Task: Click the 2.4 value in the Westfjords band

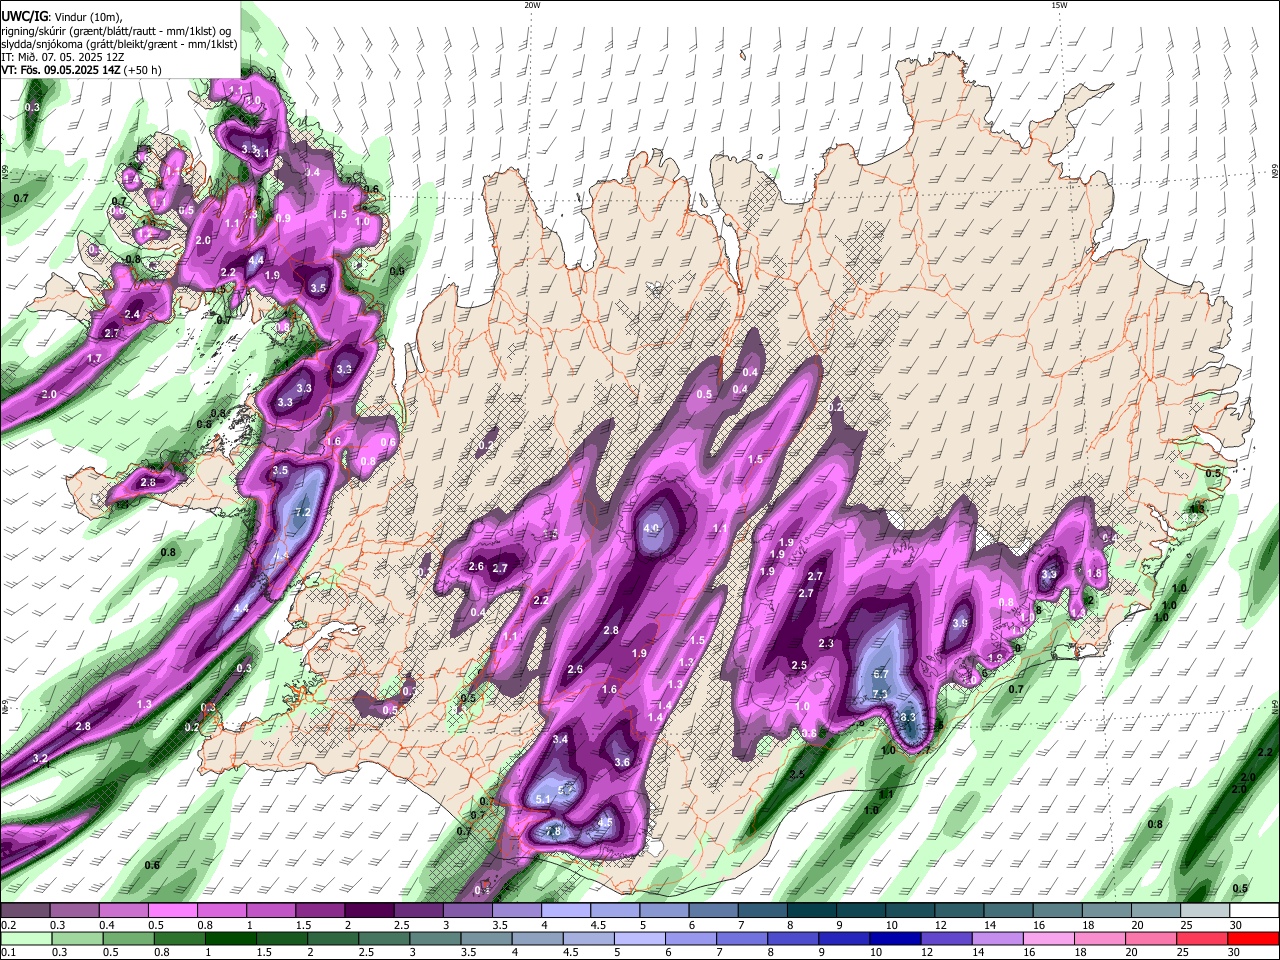Action: [x=132, y=314]
